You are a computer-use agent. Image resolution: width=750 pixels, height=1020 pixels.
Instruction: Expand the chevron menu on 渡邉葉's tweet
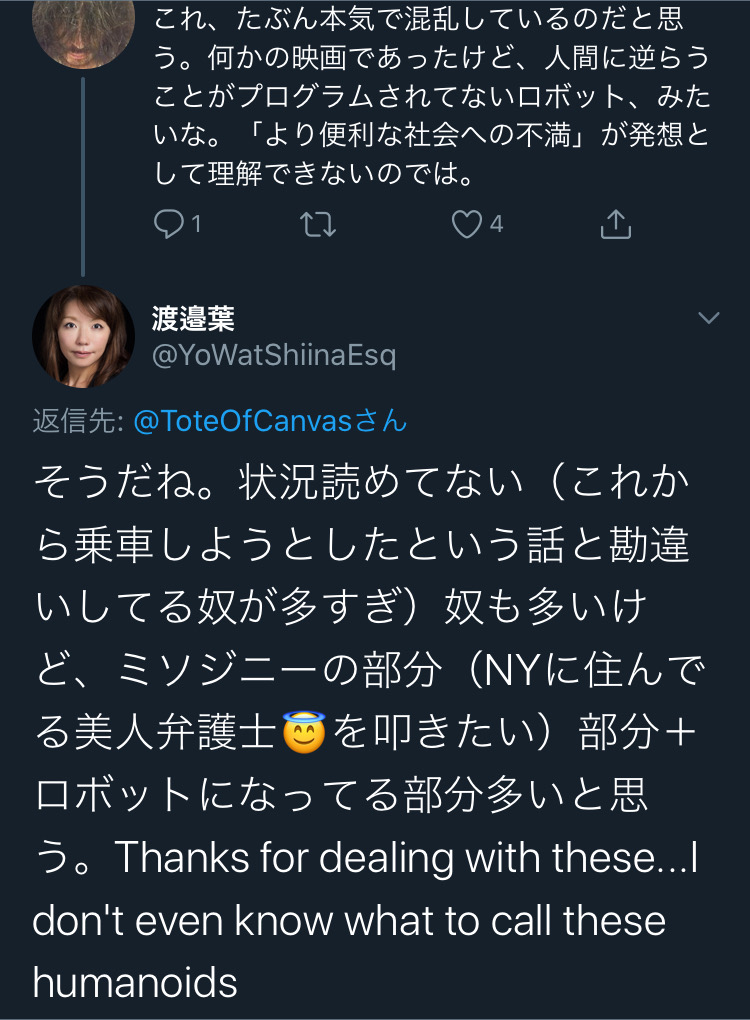point(708,318)
